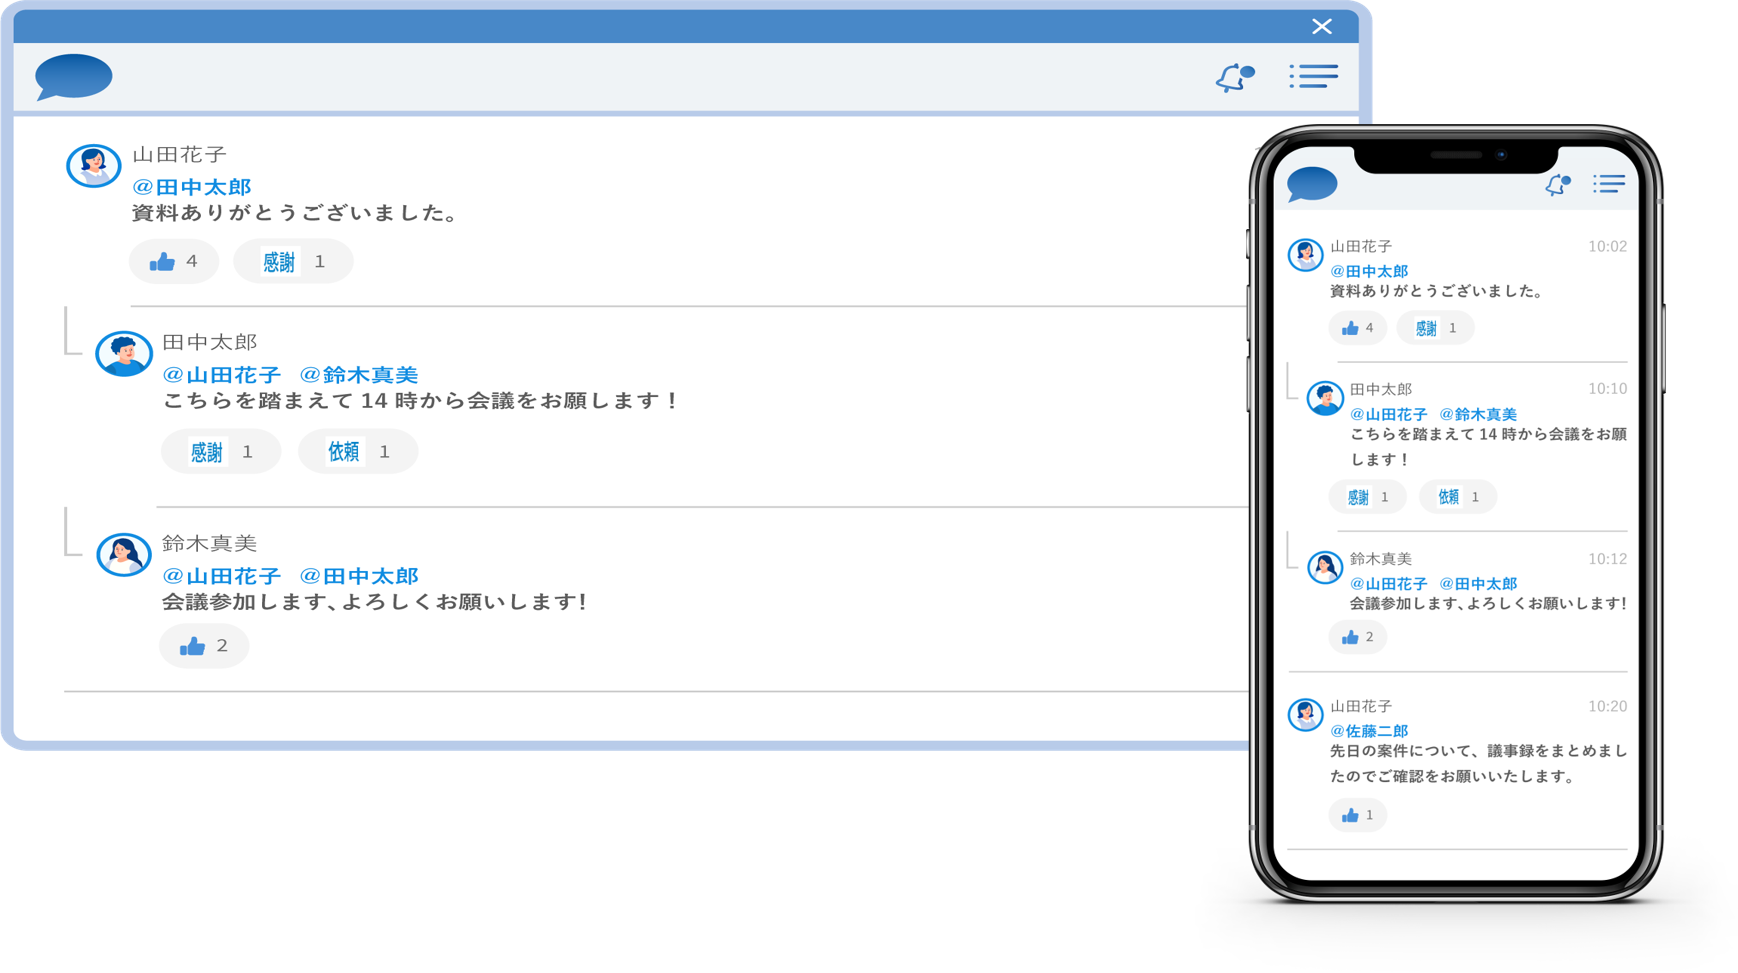Click 田中太郎's avatar in the desktop thread
Screen dimensions: 1738x973
123,354
